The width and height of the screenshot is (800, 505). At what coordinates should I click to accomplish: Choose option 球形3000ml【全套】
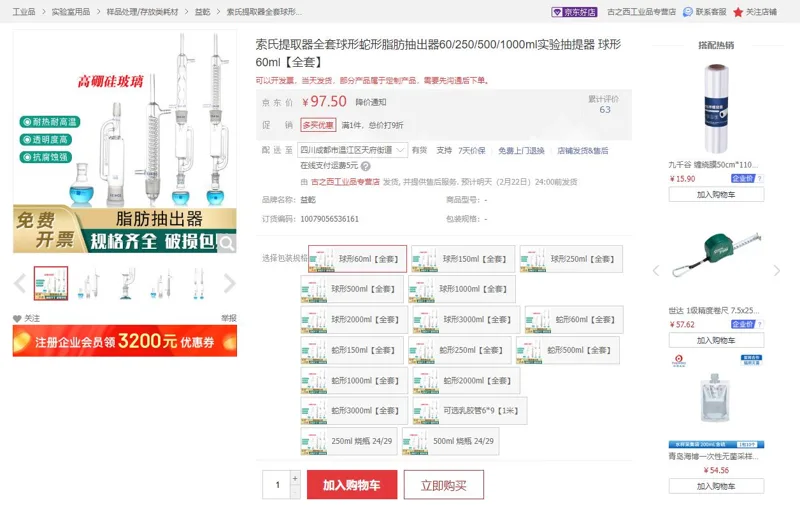pos(466,319)
